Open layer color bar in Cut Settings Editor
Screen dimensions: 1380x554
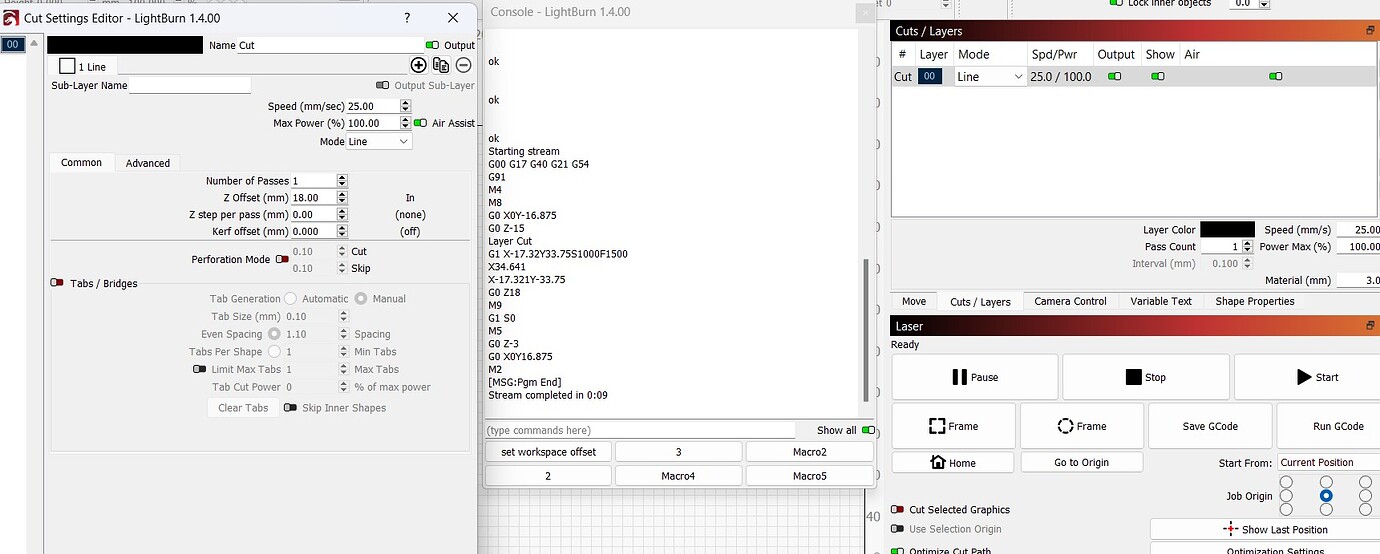point(125,45)
